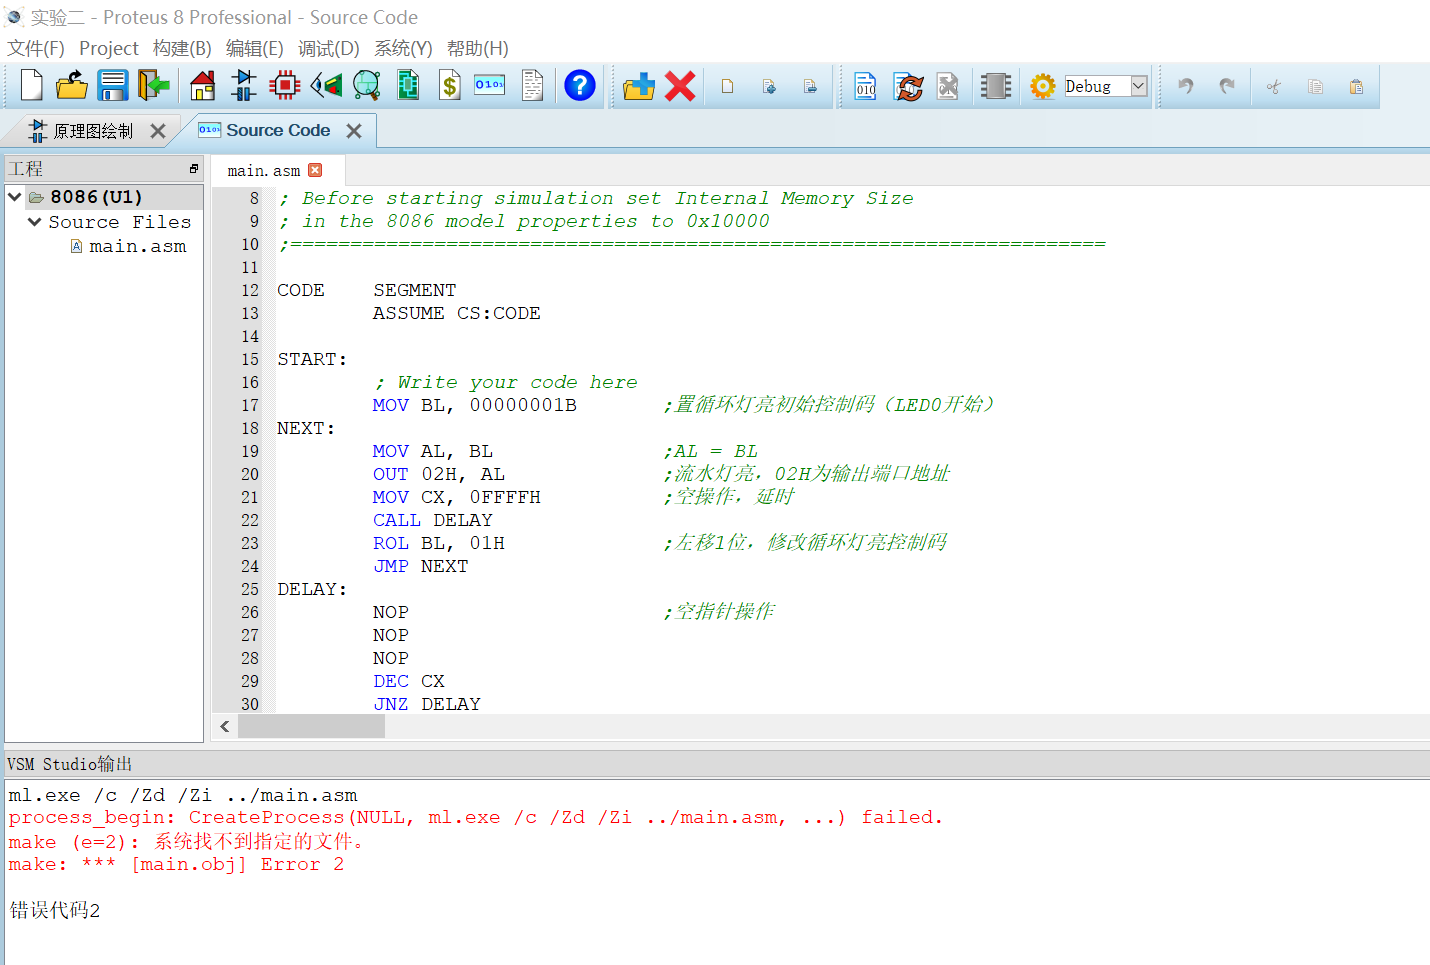The width and height of the screenshot is (1430, 965).
Task: Save the project with the floppy disk icon
Action: (x=112, y=86)
